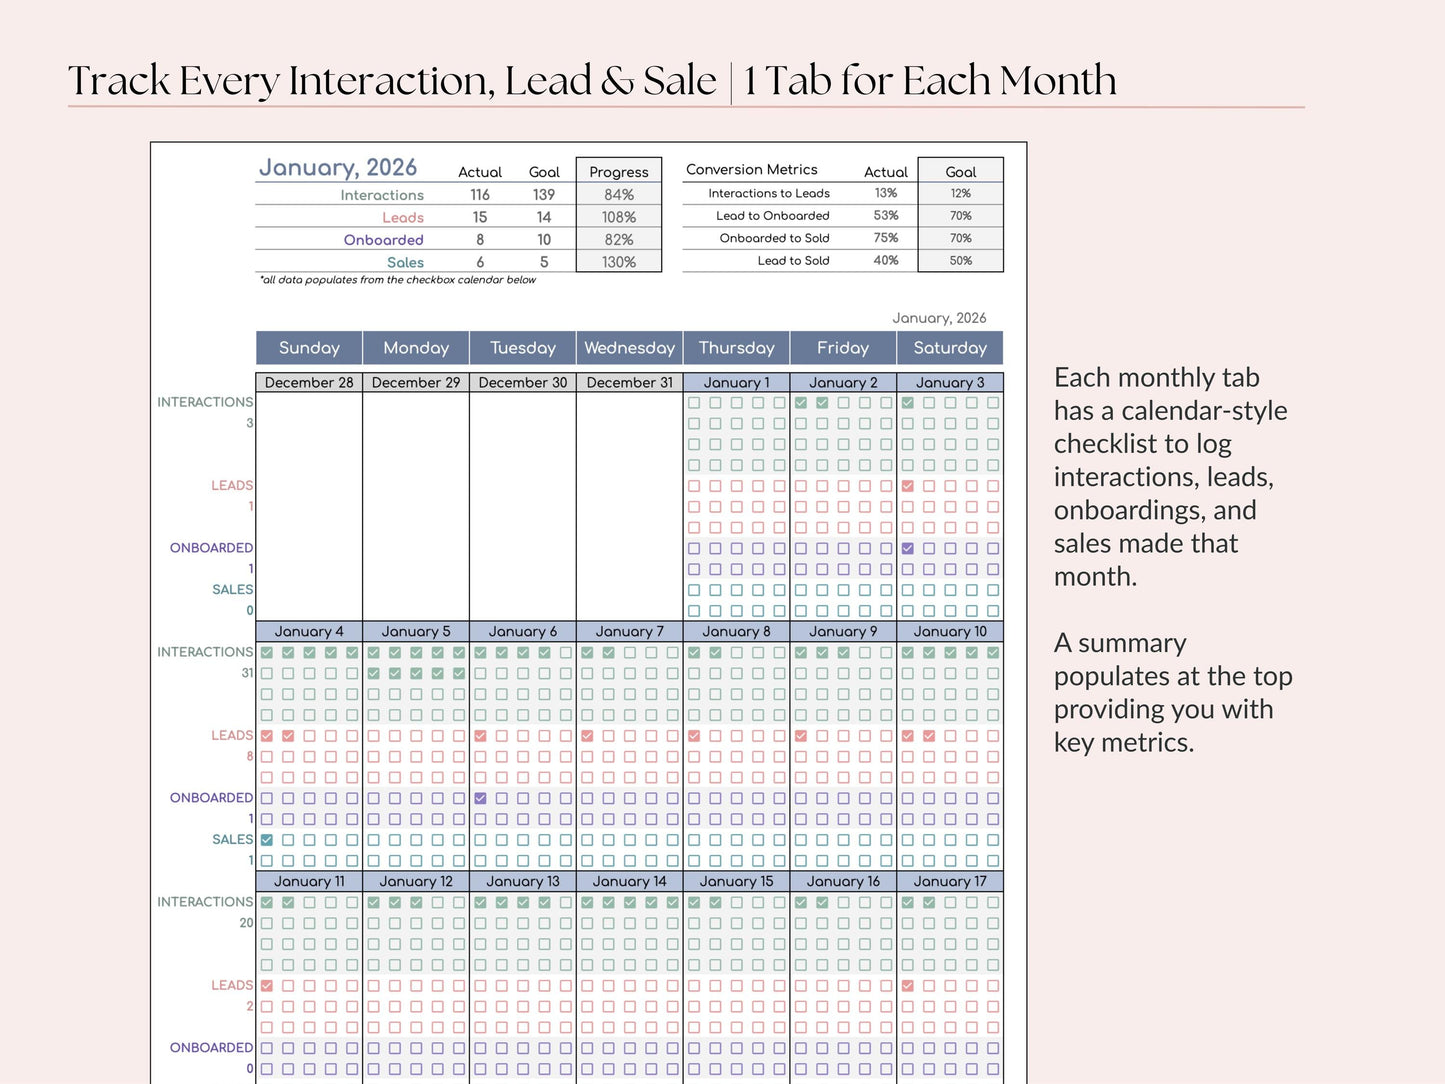Viewport: 1445px width, 1084px height.
Task: Select the January, 2026 title cell
Action: click(x=338, y=168)
